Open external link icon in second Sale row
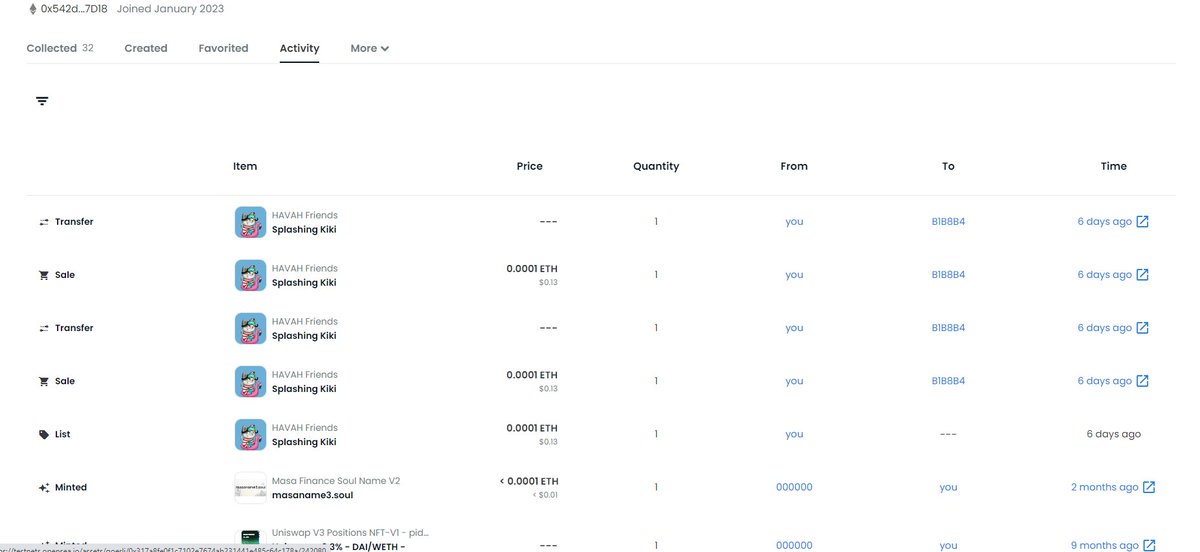 (1143, 380)
